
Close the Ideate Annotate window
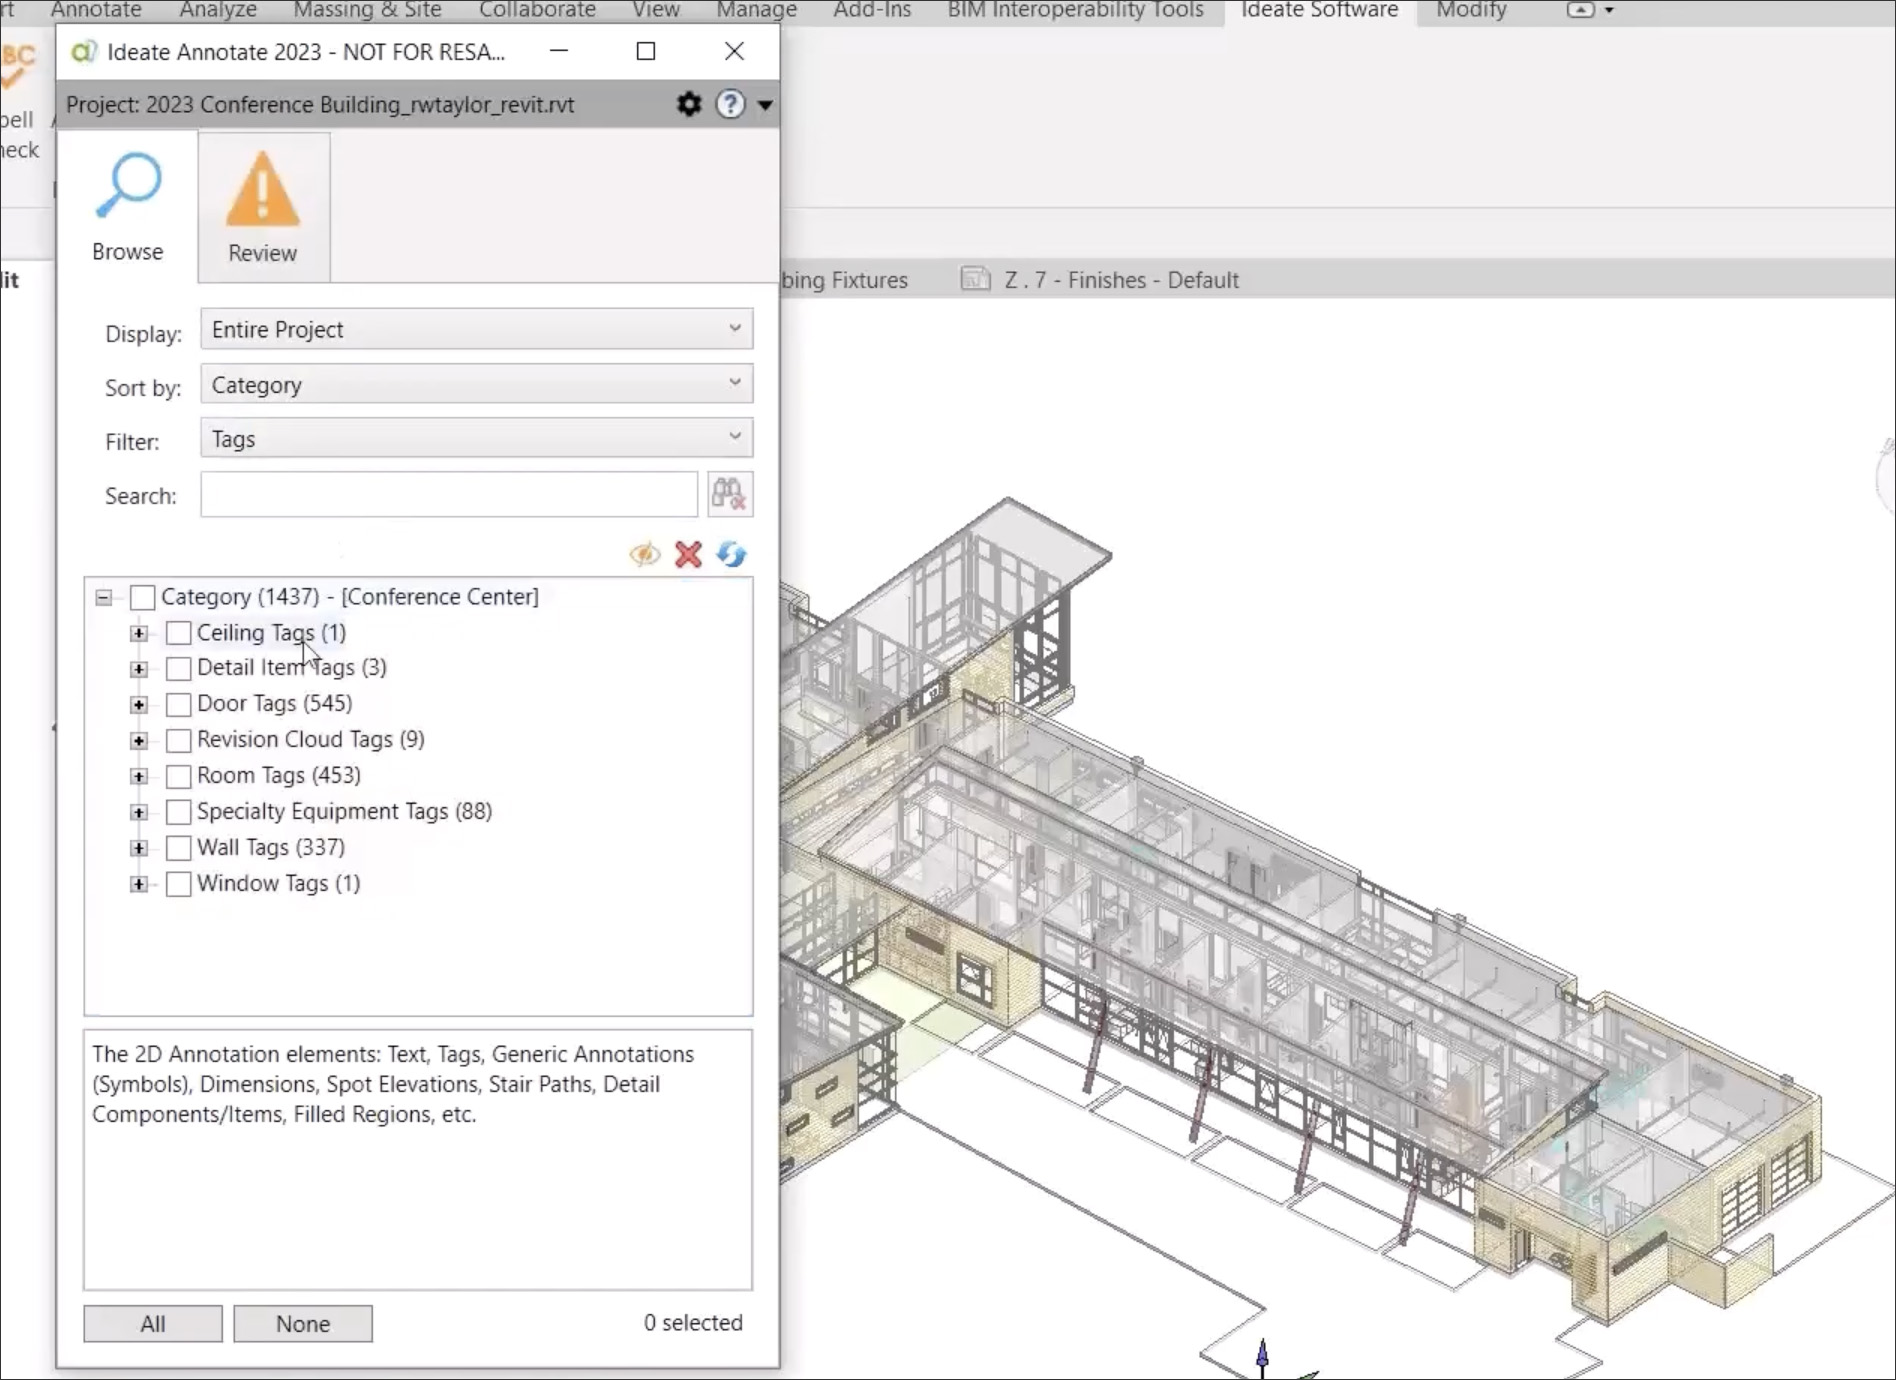(734, 51)
